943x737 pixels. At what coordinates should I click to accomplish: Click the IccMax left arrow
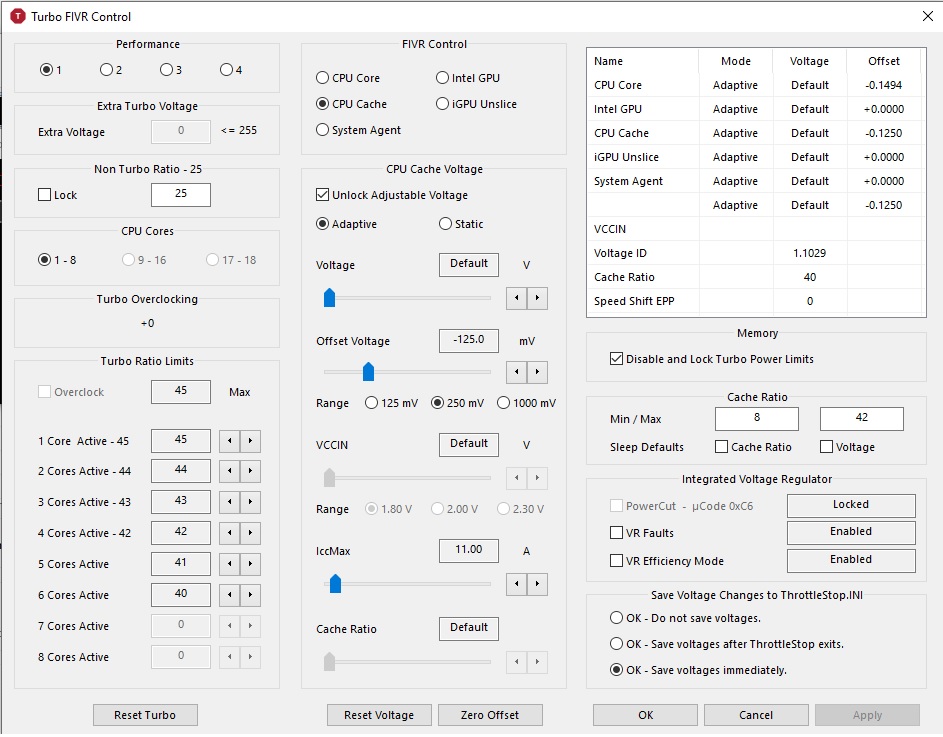click(x=517, y=584)
